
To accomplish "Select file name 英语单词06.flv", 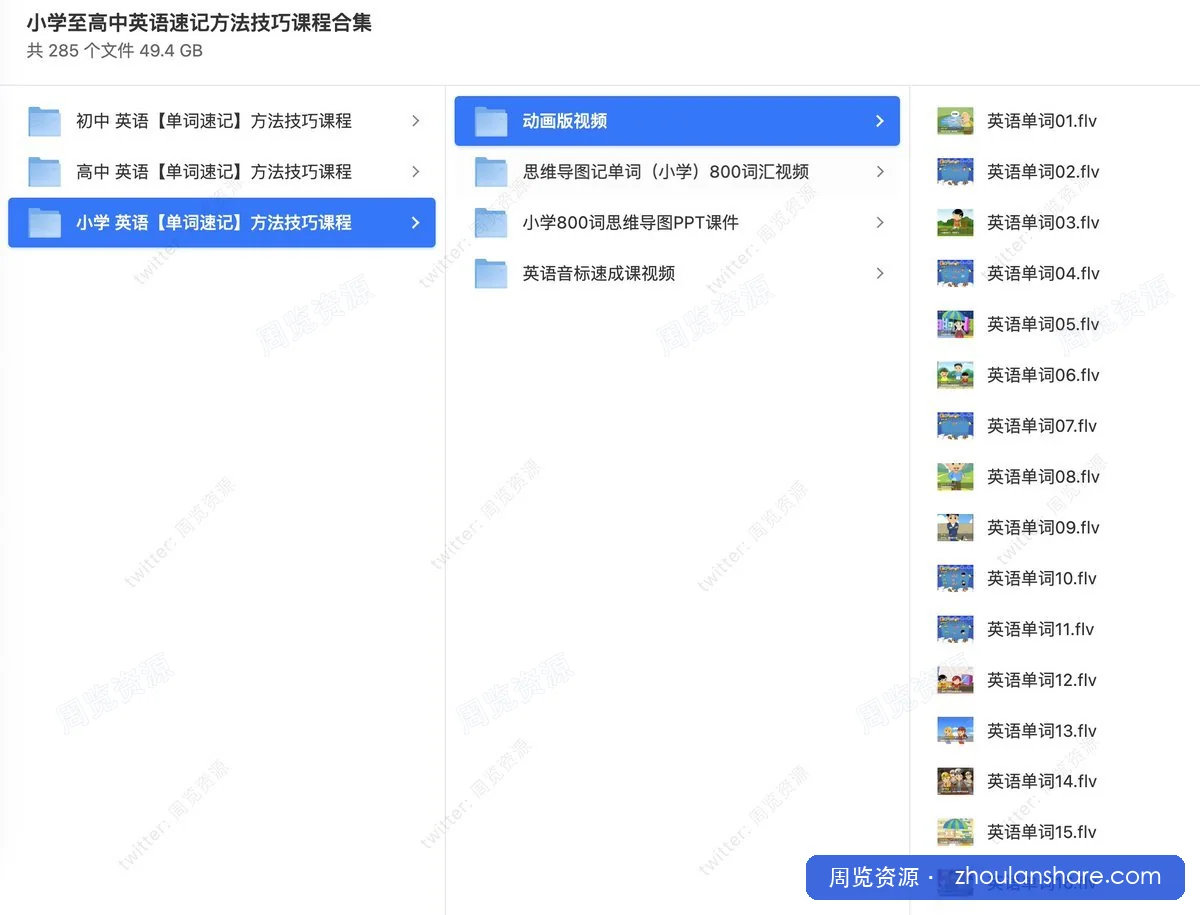I will point(1043,375).
